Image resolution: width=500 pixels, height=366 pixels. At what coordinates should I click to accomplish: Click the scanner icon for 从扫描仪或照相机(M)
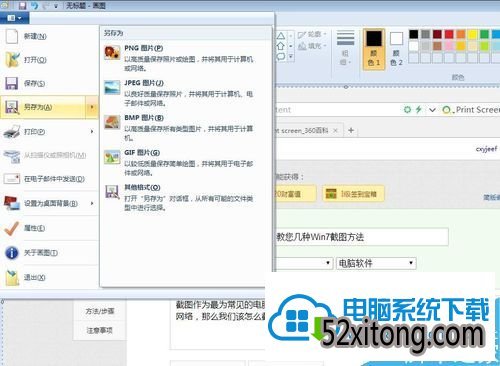click(12, 155)
